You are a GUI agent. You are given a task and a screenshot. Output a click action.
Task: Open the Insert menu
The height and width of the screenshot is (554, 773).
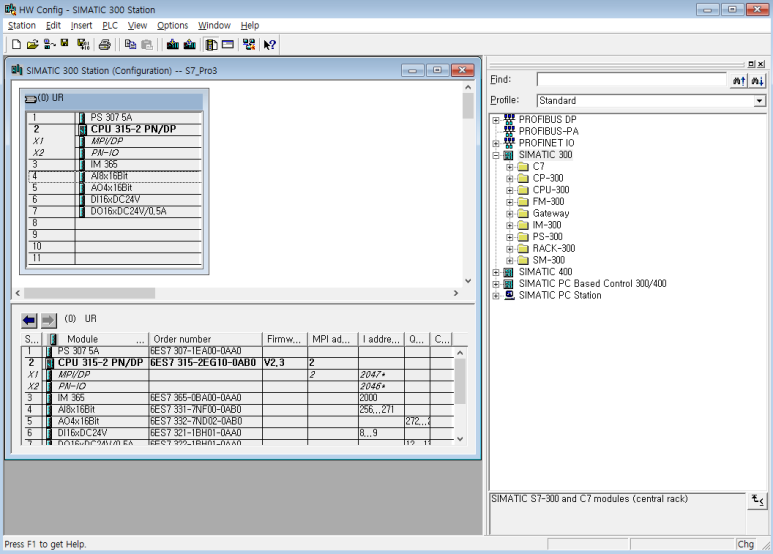[81, 26]
